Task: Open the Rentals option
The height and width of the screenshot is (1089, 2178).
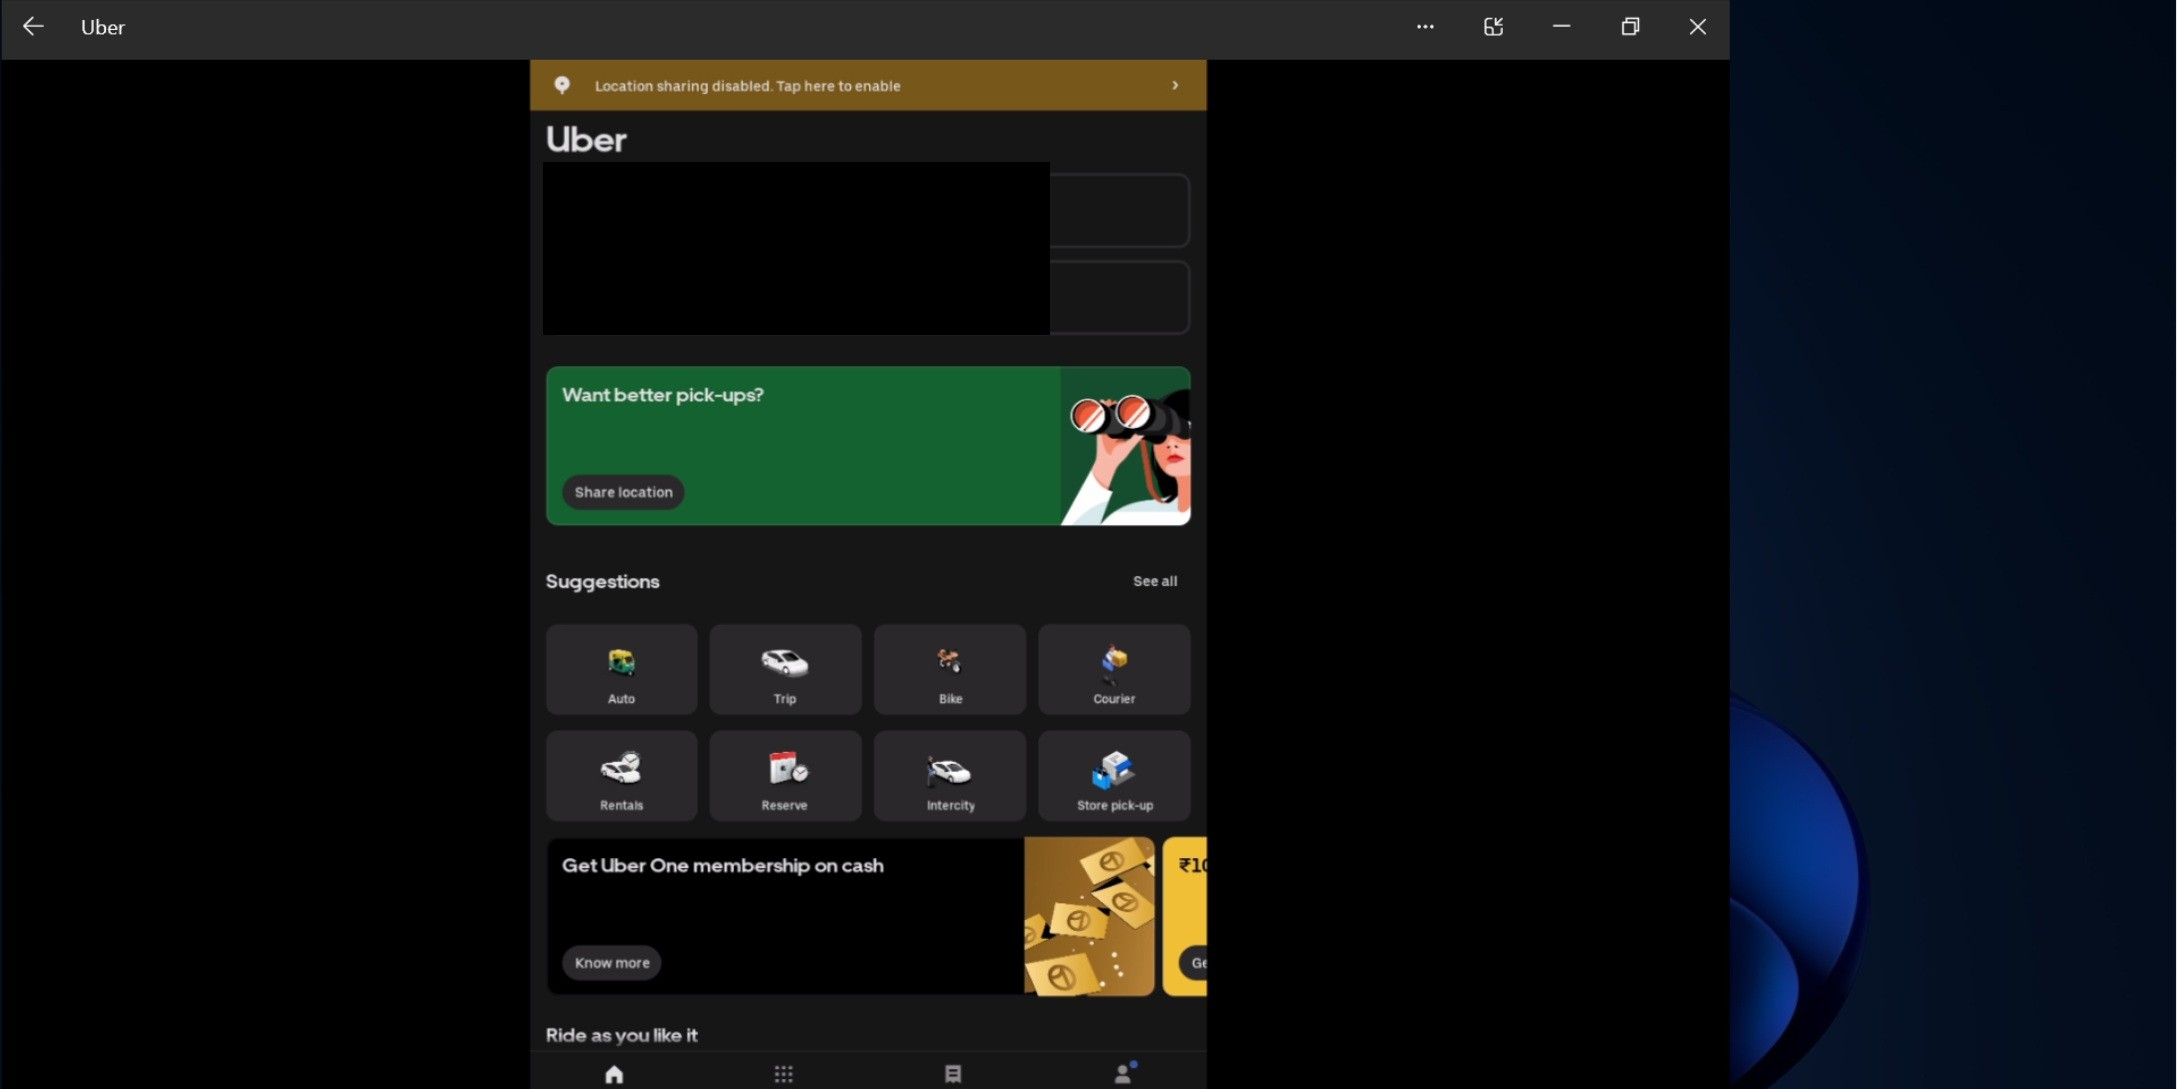Action: pyautogui.click(x=621, y=776)
